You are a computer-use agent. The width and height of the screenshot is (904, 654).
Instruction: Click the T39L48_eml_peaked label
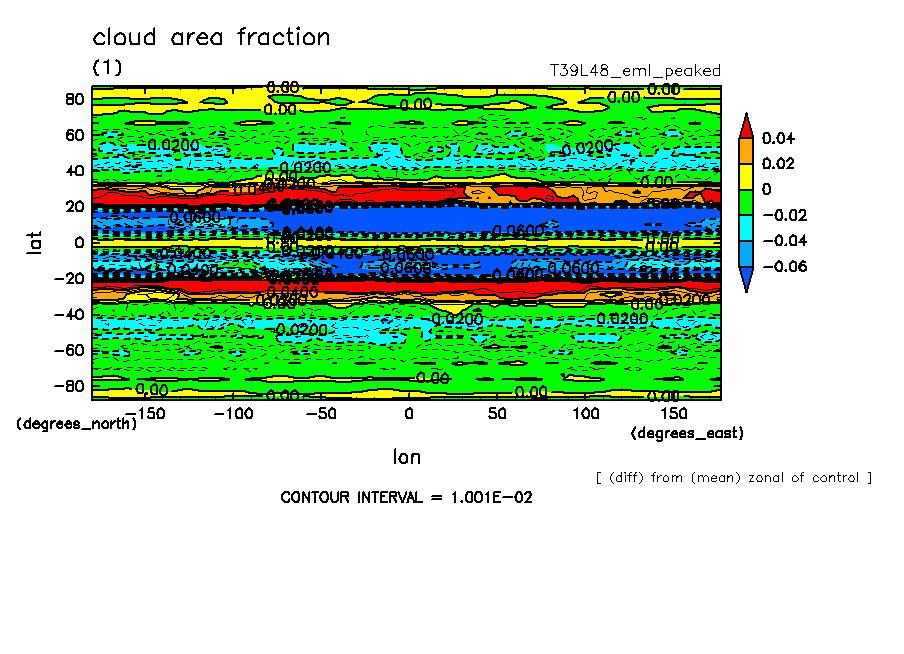[x=635, y=71]
